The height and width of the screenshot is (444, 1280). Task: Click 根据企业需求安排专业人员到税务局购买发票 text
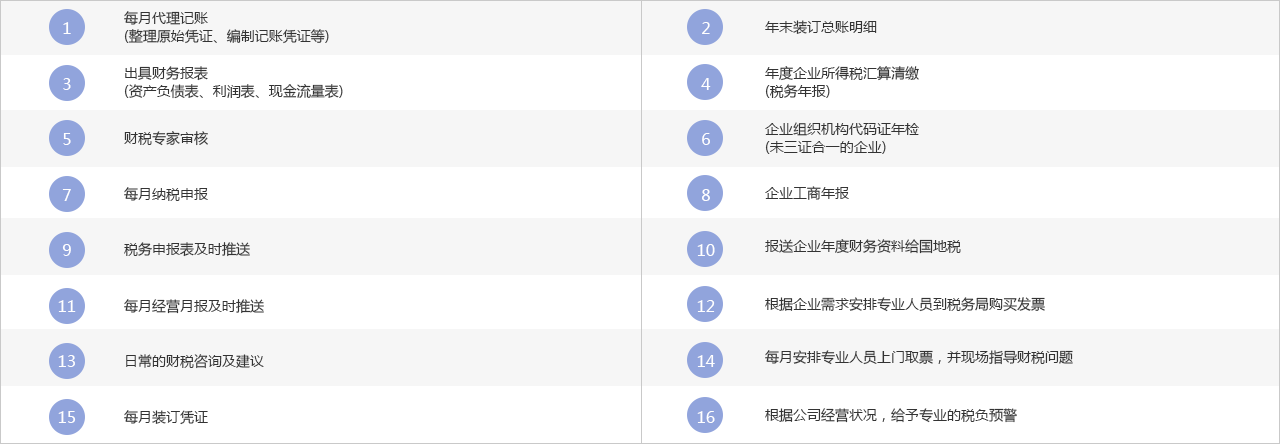tap(904, 304)
